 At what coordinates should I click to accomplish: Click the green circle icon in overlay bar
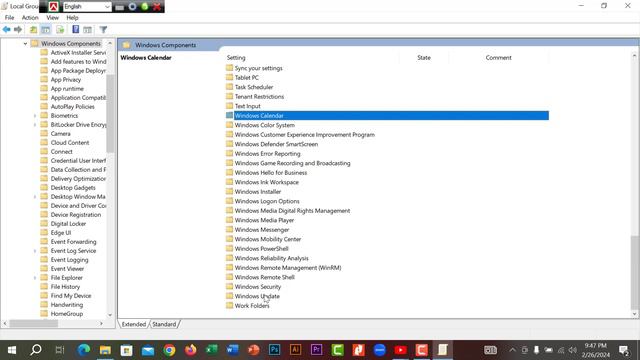tap(144, 7)
